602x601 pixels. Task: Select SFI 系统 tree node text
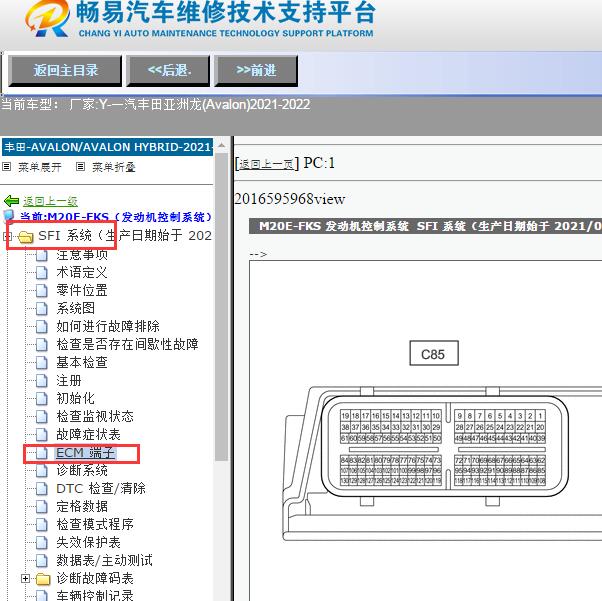point(125,235)
